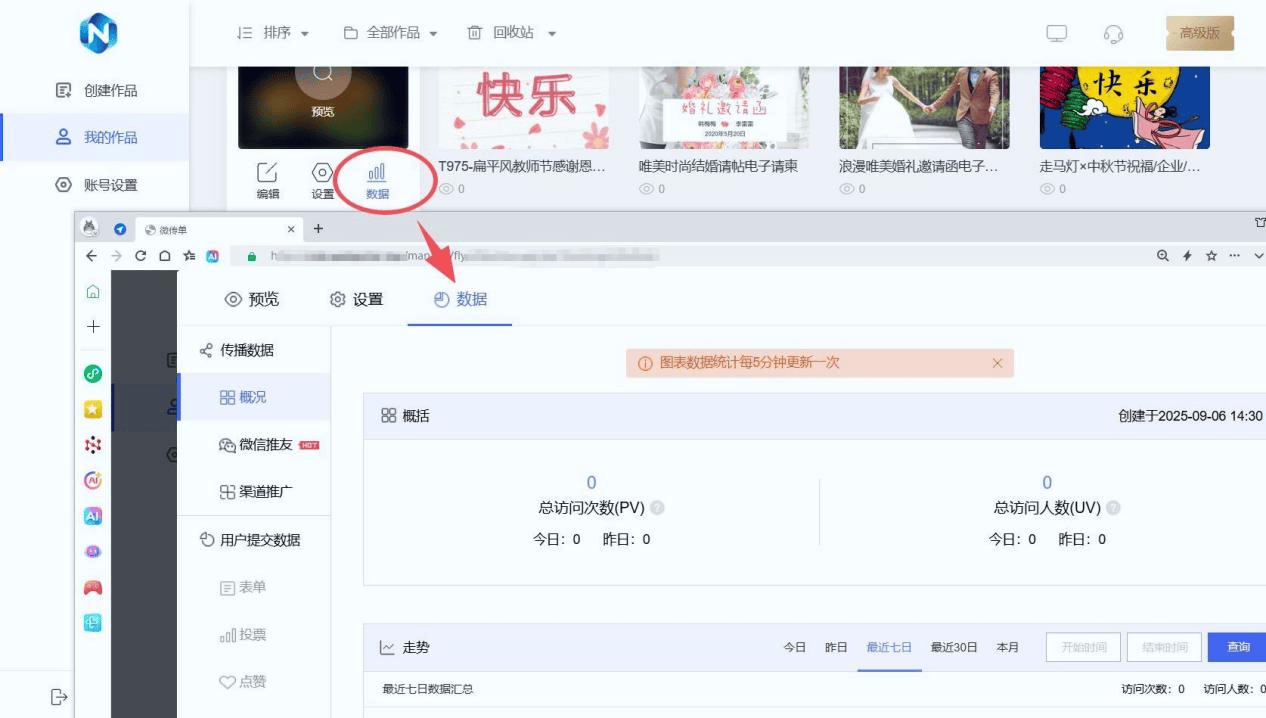Image resolution: width=1266 pixels, height=718 pixels.
Task: Expand the 回收站 recycle bin dropdown
Action: click(x=512, y=33)
